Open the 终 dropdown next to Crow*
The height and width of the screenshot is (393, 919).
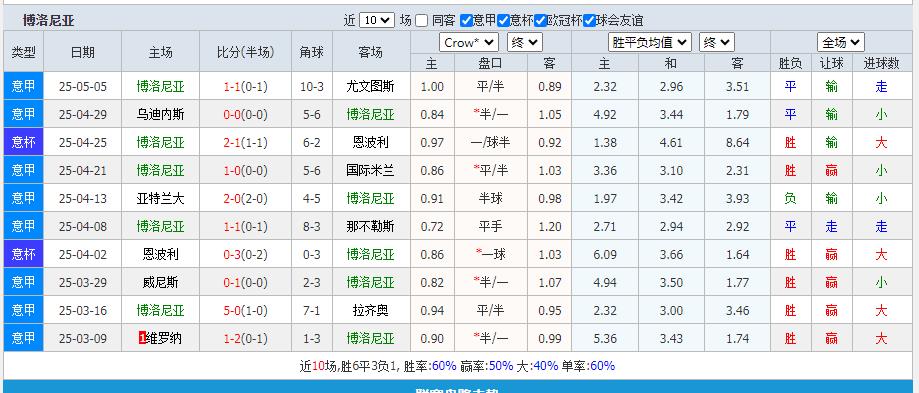[x=525, y=42]
